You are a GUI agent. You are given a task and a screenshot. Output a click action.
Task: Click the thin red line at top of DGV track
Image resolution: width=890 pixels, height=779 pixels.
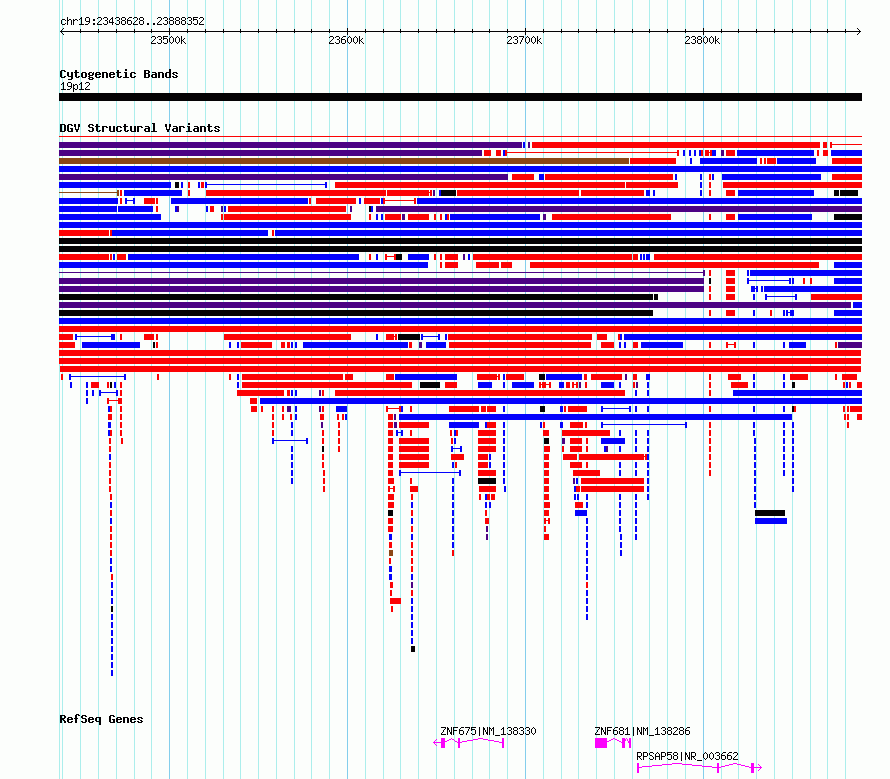[x=460, y=137]
